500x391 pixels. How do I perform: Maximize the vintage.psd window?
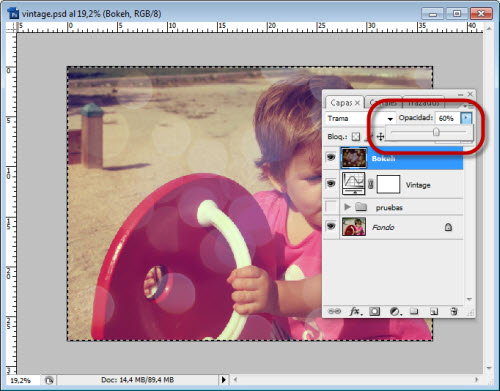pyautogui.click(x=457, y=14)
